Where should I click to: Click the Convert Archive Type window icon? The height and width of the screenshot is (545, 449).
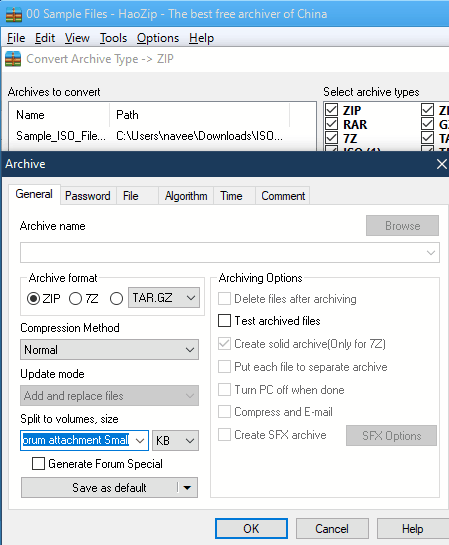(13, 59)
